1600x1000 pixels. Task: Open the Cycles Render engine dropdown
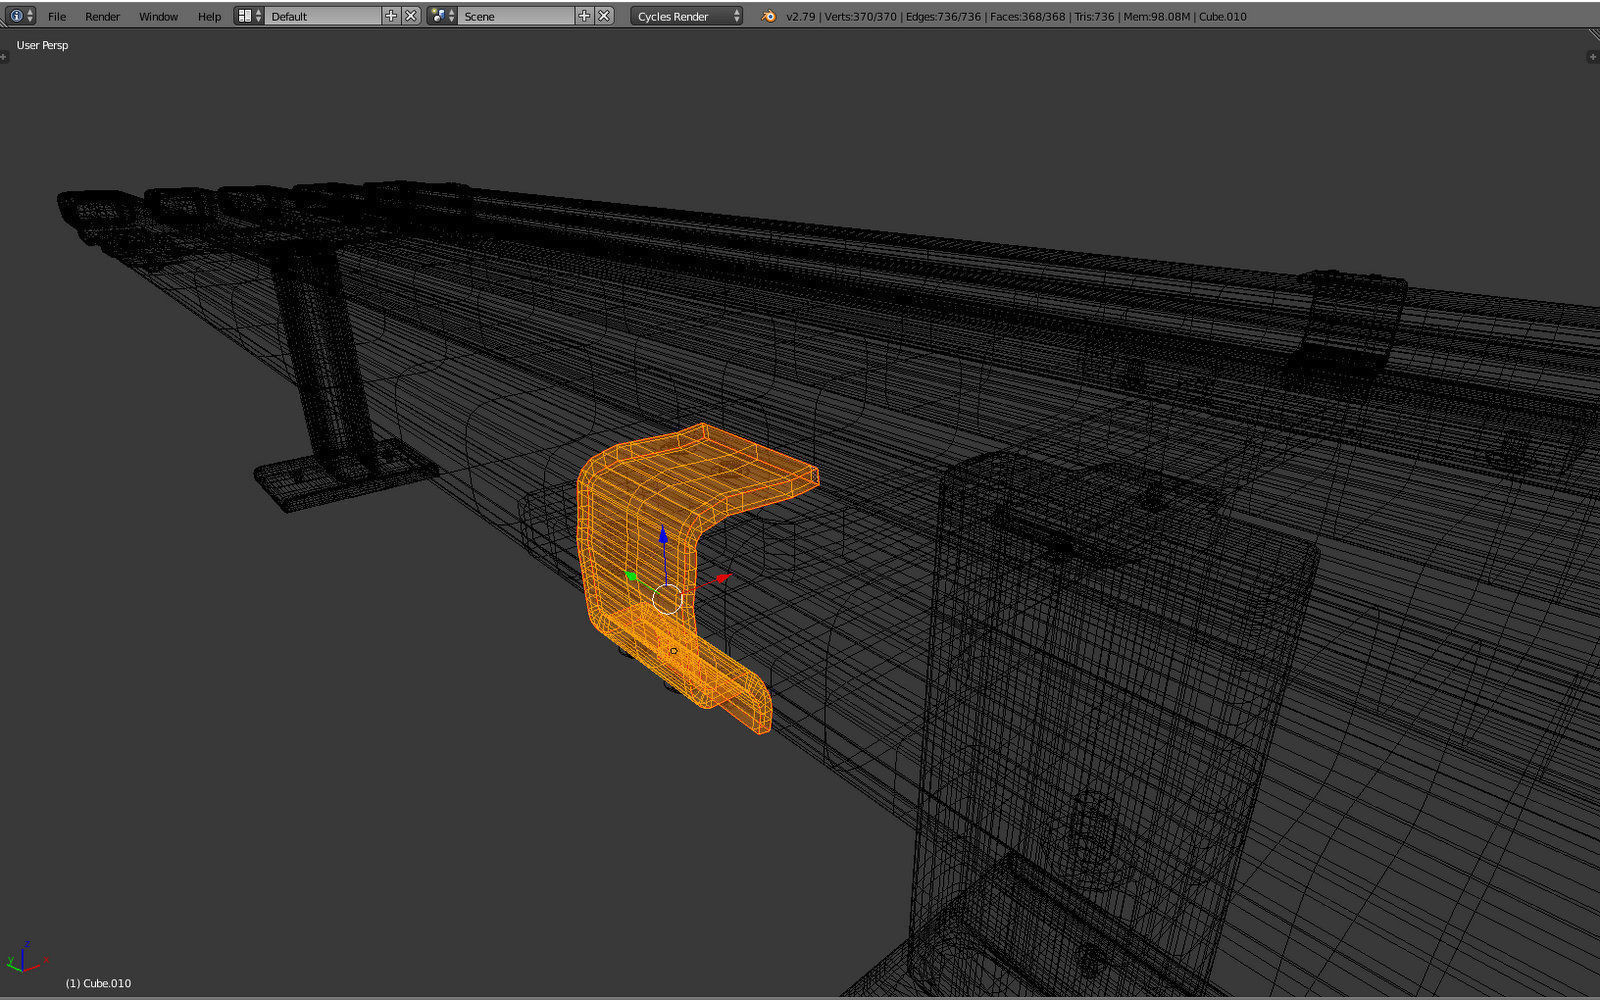pos(687,16)
